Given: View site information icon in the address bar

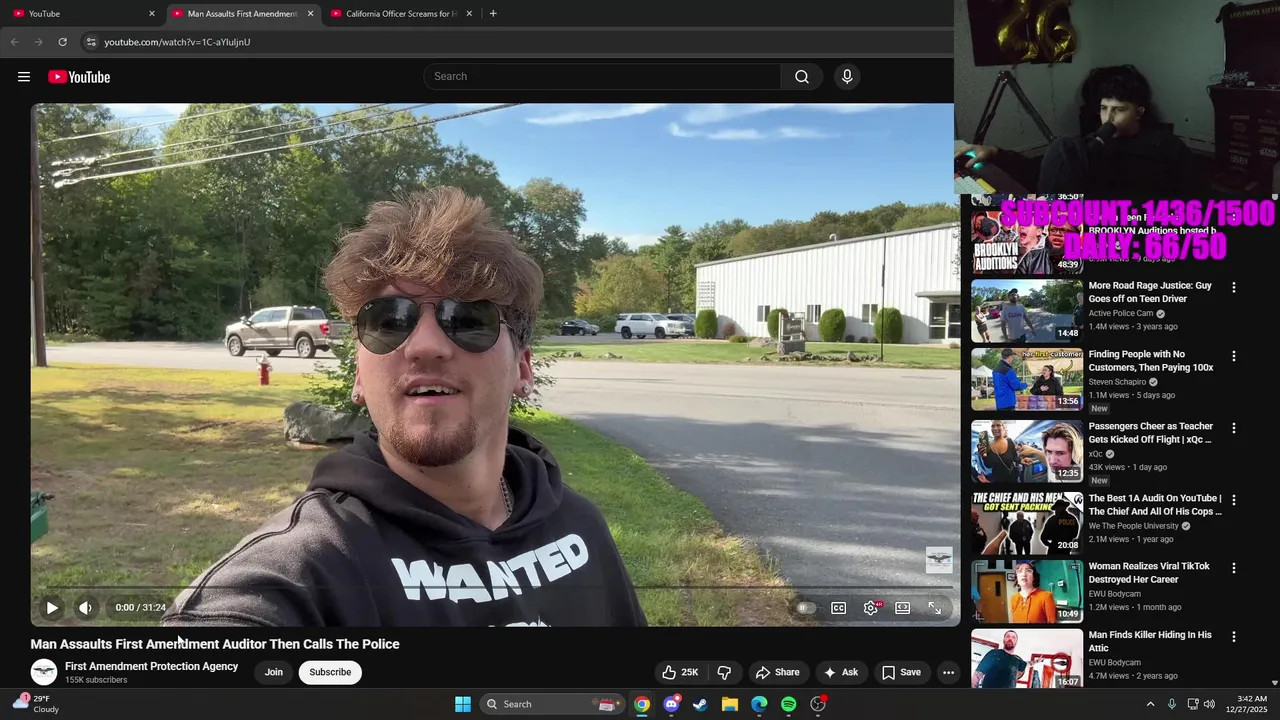Looking at the screenshot, I should click(x=91, y=42).
